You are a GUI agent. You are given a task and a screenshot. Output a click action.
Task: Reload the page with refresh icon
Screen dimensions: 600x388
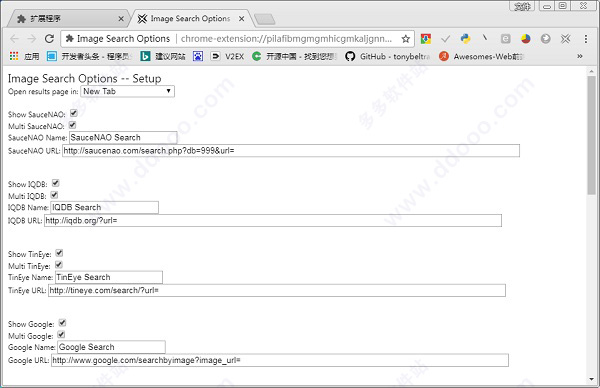(x=49, y=39)
